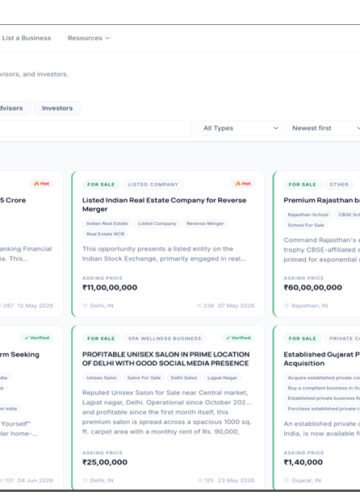
Task: Click views eye icon beside 238
Action: point(199,306)
